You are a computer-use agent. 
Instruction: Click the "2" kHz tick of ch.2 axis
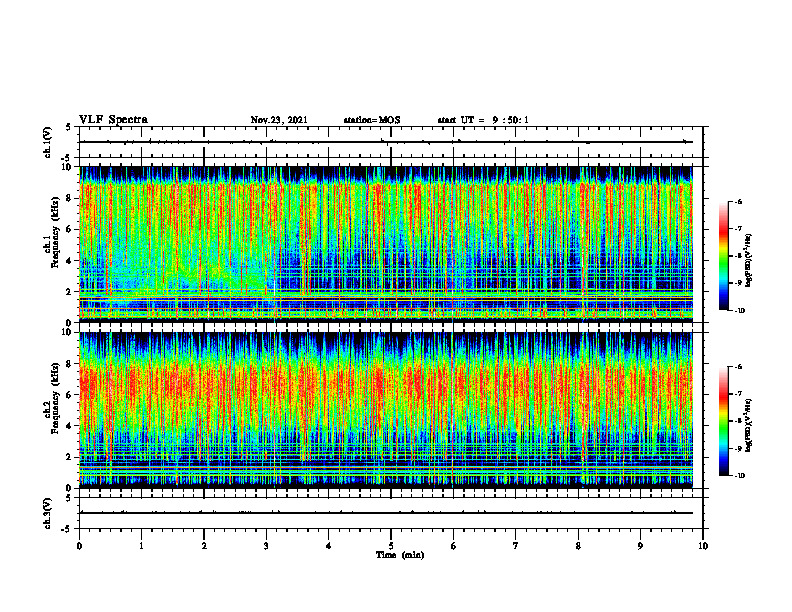(69, 457)
